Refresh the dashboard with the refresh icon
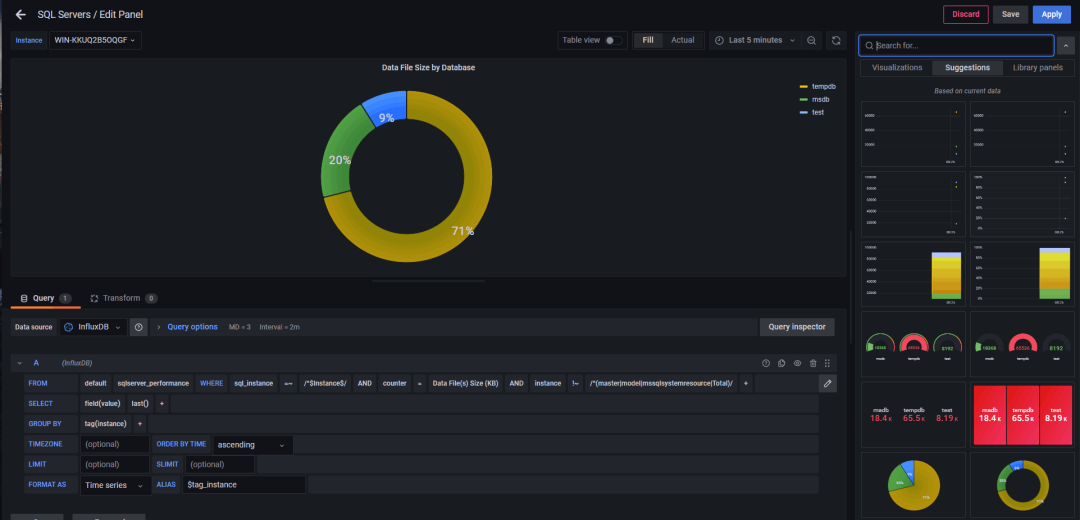Image resolution: width=1080 pixels, height=520 pixels. point(836,41)
